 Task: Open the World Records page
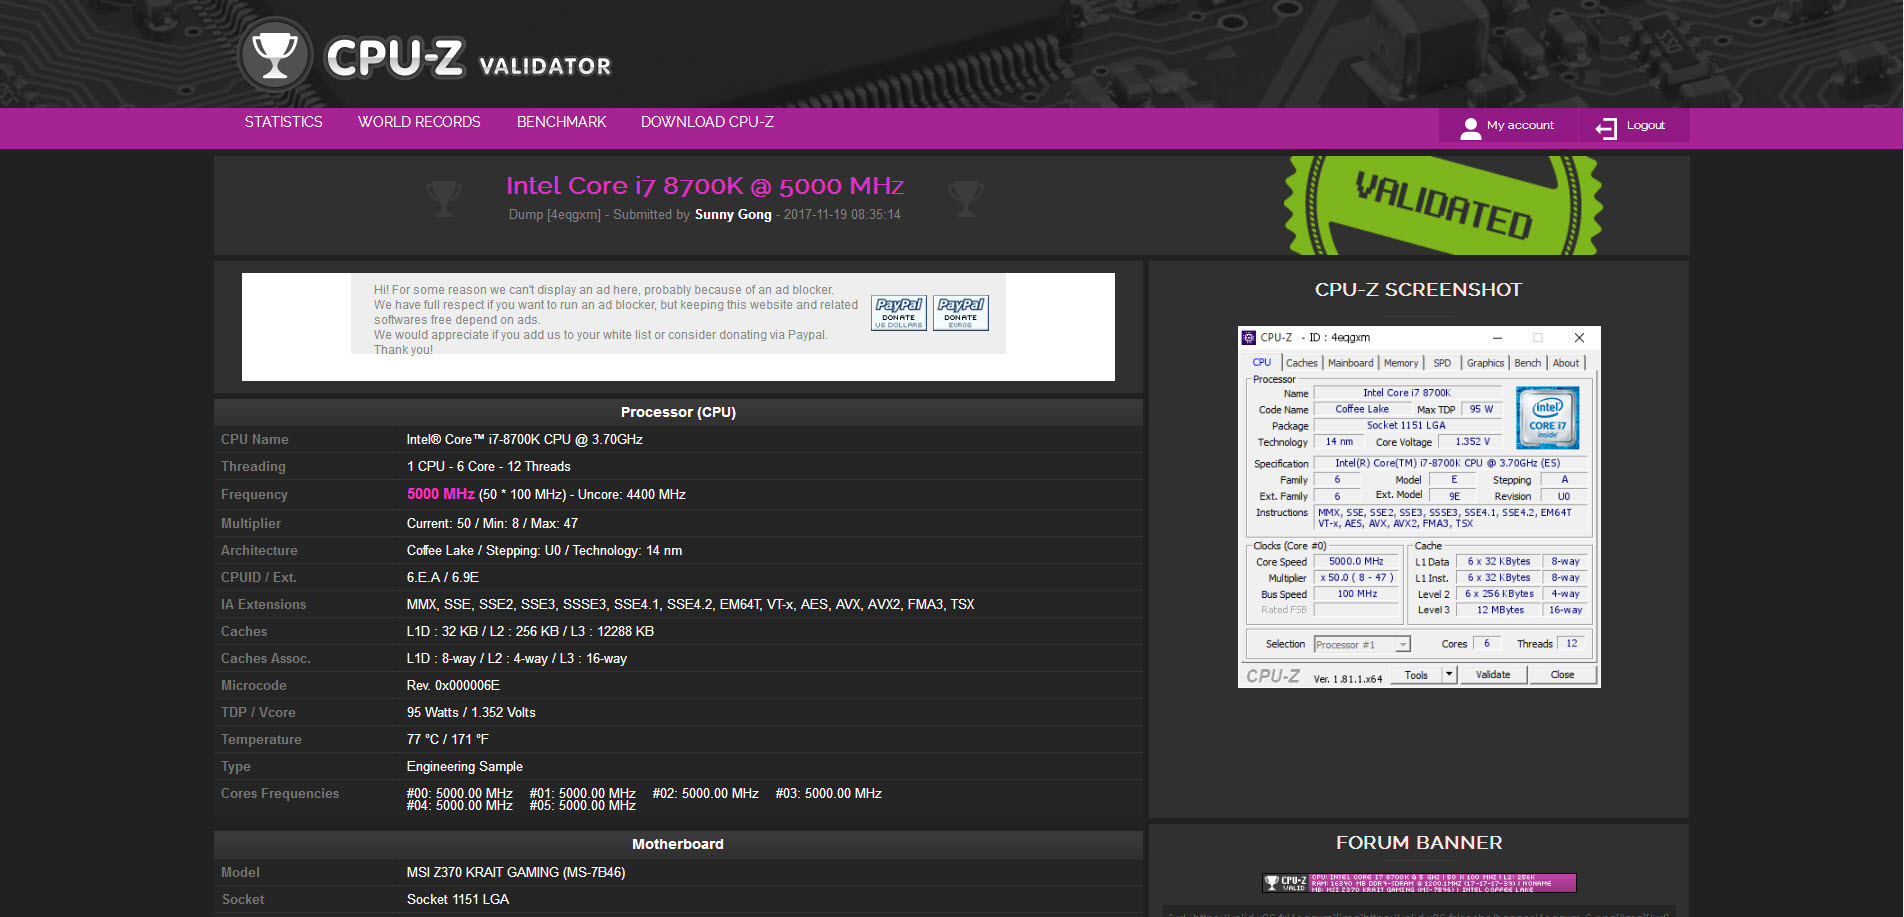tap(419, 122)
